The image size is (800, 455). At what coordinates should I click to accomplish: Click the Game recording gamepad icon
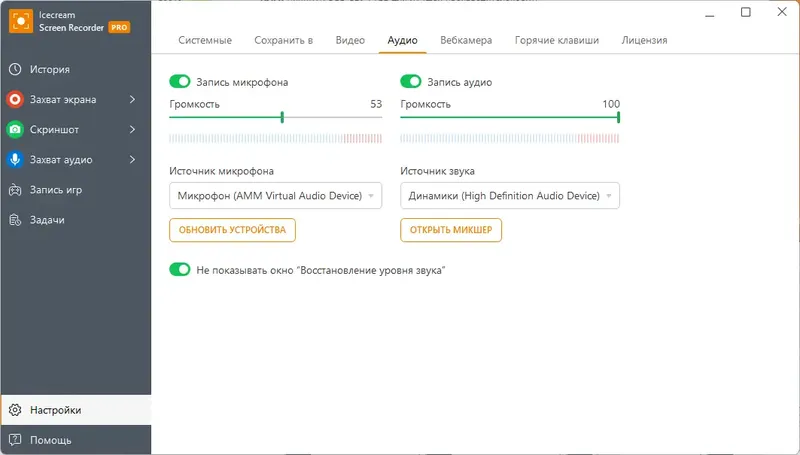pos(15,190)
